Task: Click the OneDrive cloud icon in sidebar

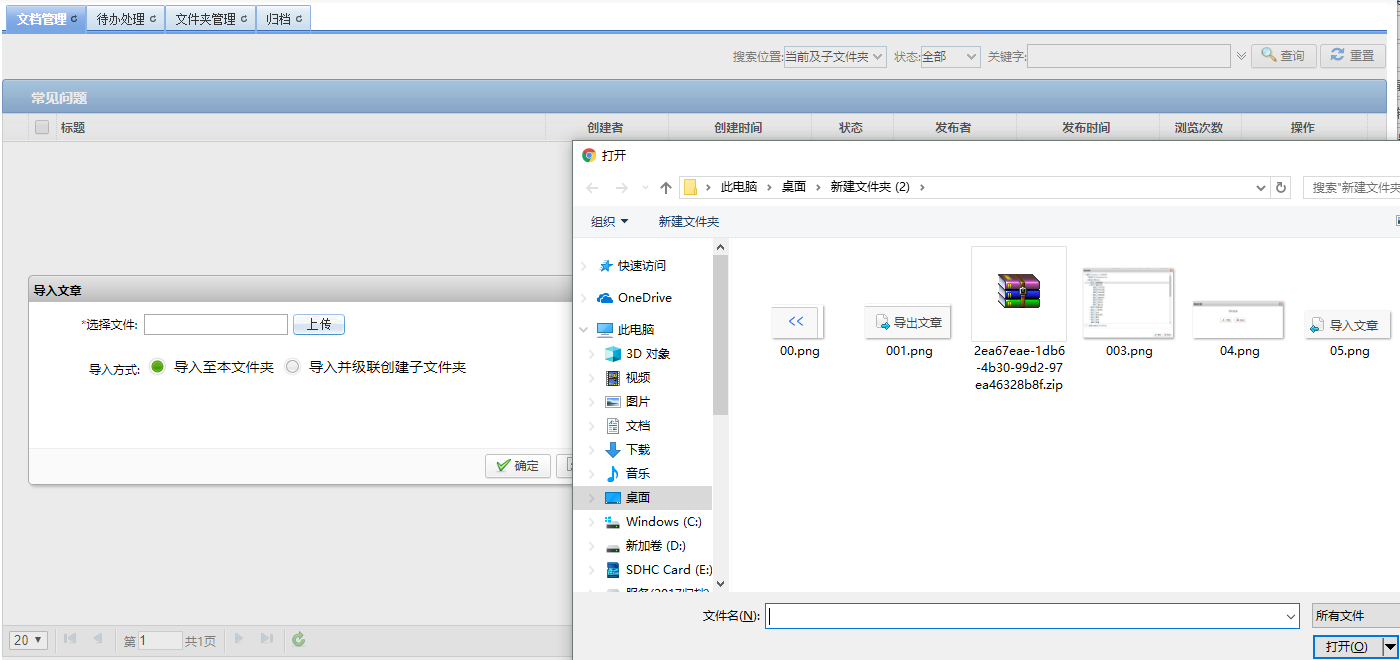Action: (605, 298)
